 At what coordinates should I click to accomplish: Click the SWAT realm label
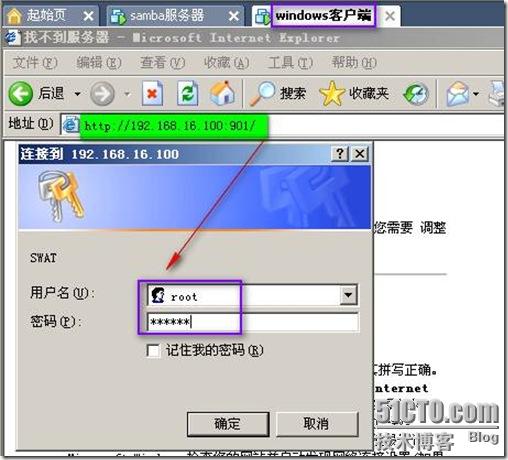43,258
